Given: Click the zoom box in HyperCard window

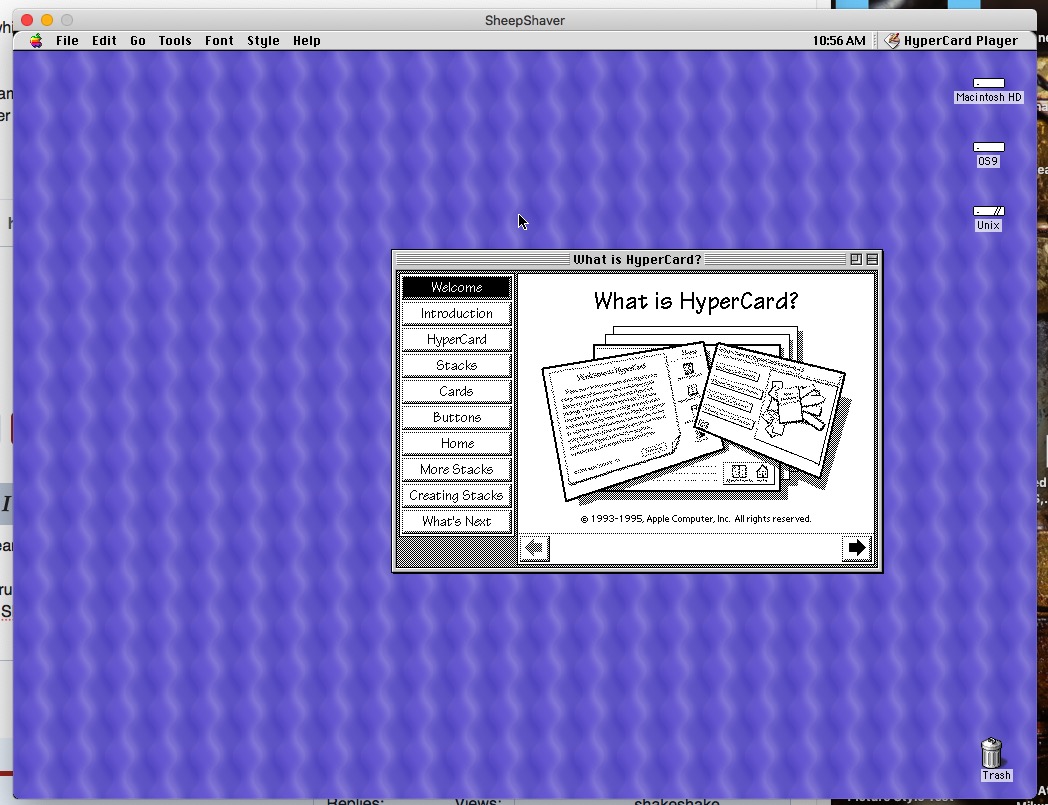Looking at the screenshot, I should click(856, 259).
